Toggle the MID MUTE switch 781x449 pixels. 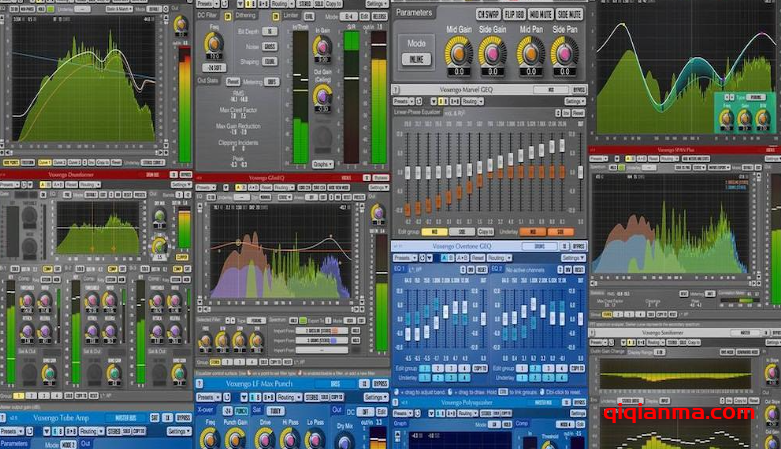point(541,14)
